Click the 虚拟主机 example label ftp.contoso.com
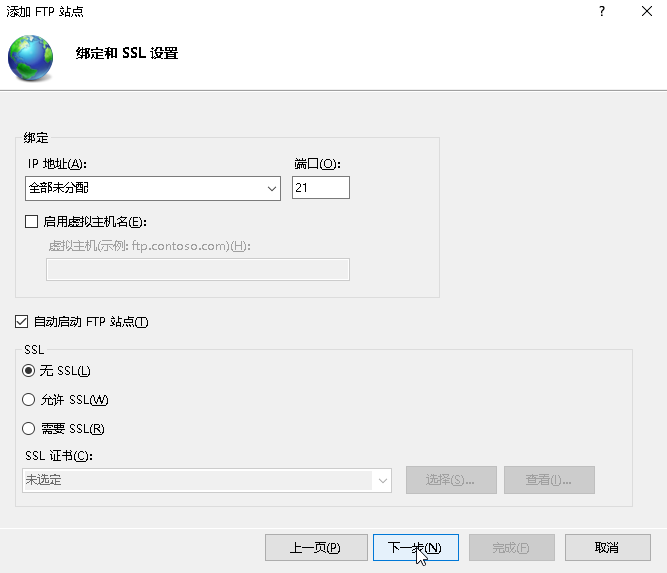Screen dimensions: 667x573 coord(149,246)
